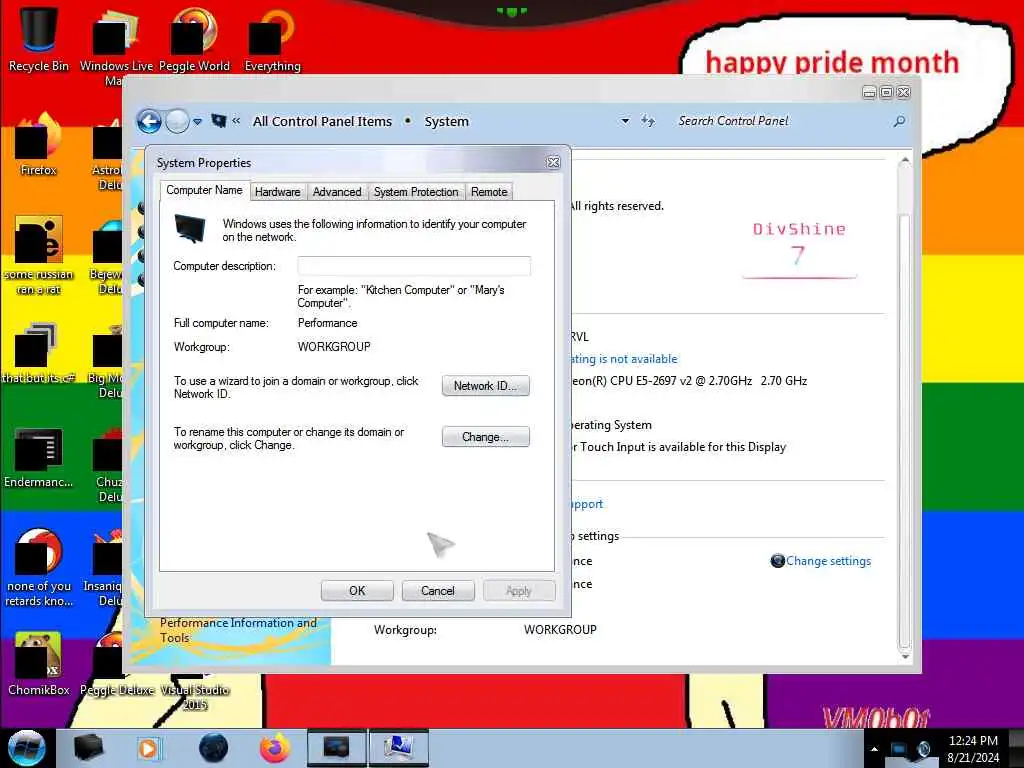This screenshot has height=768, width=1024.
Task: Open the Firefox desktop shortcut
Action: pos(38,144)
